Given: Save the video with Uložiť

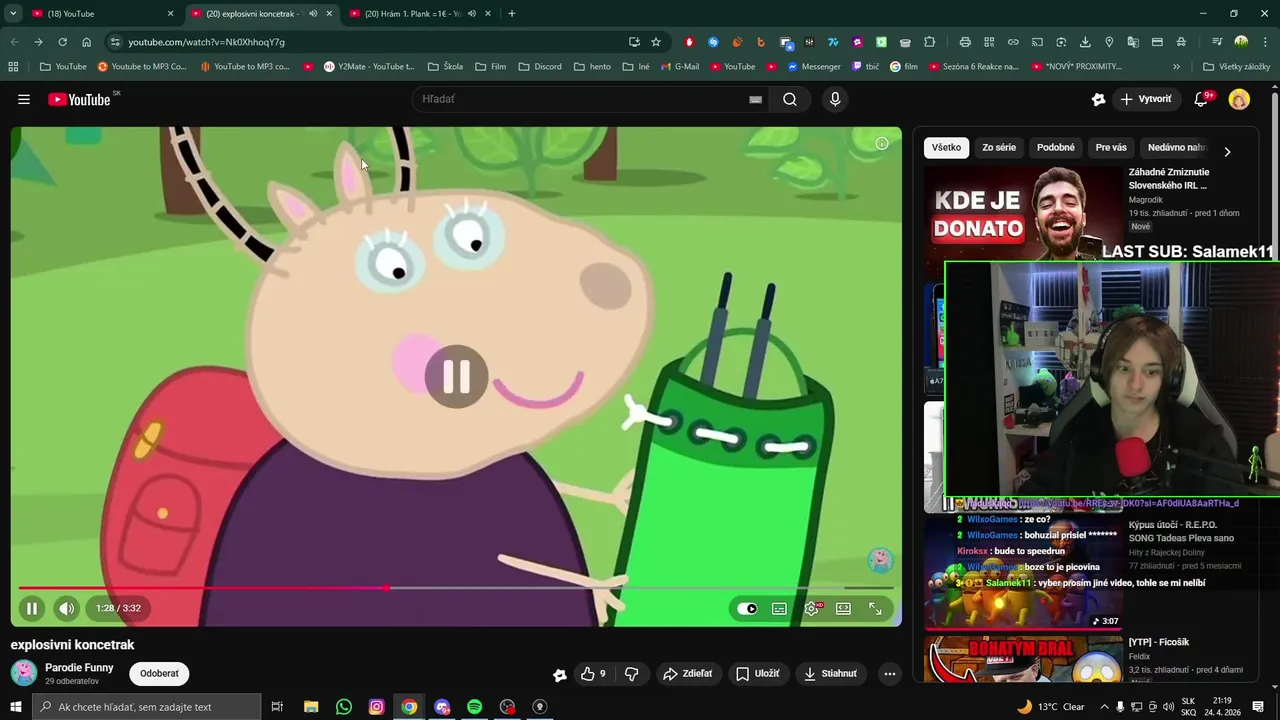Looking at the screenshot, I should point(757,674).
